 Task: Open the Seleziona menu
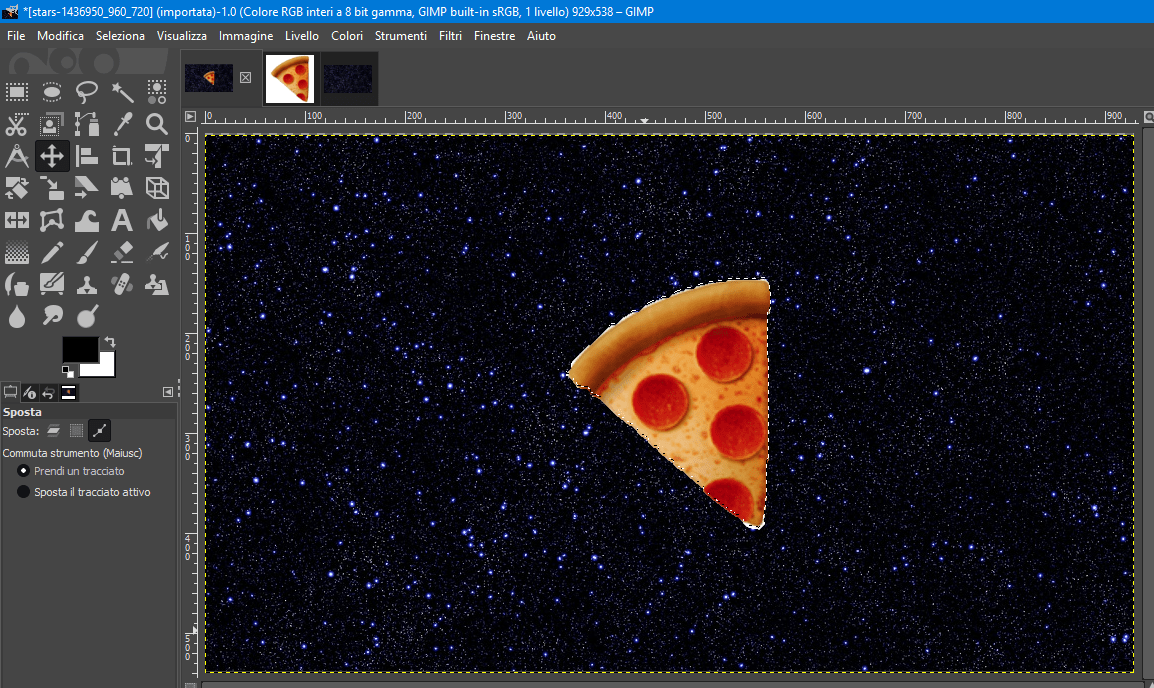(120, 35)
